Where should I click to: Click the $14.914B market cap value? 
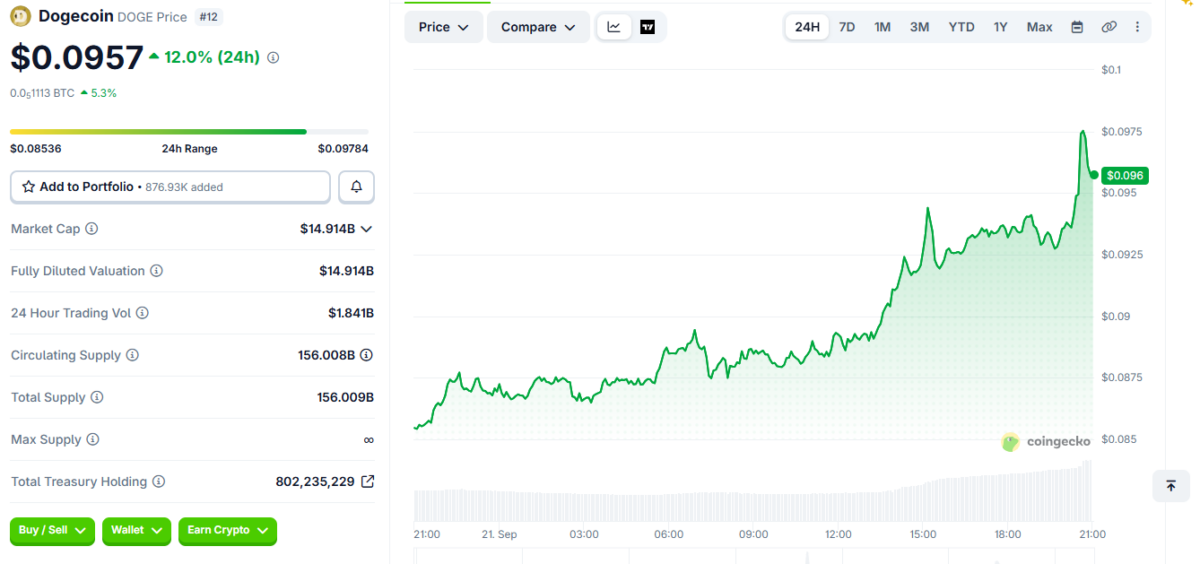327,229
